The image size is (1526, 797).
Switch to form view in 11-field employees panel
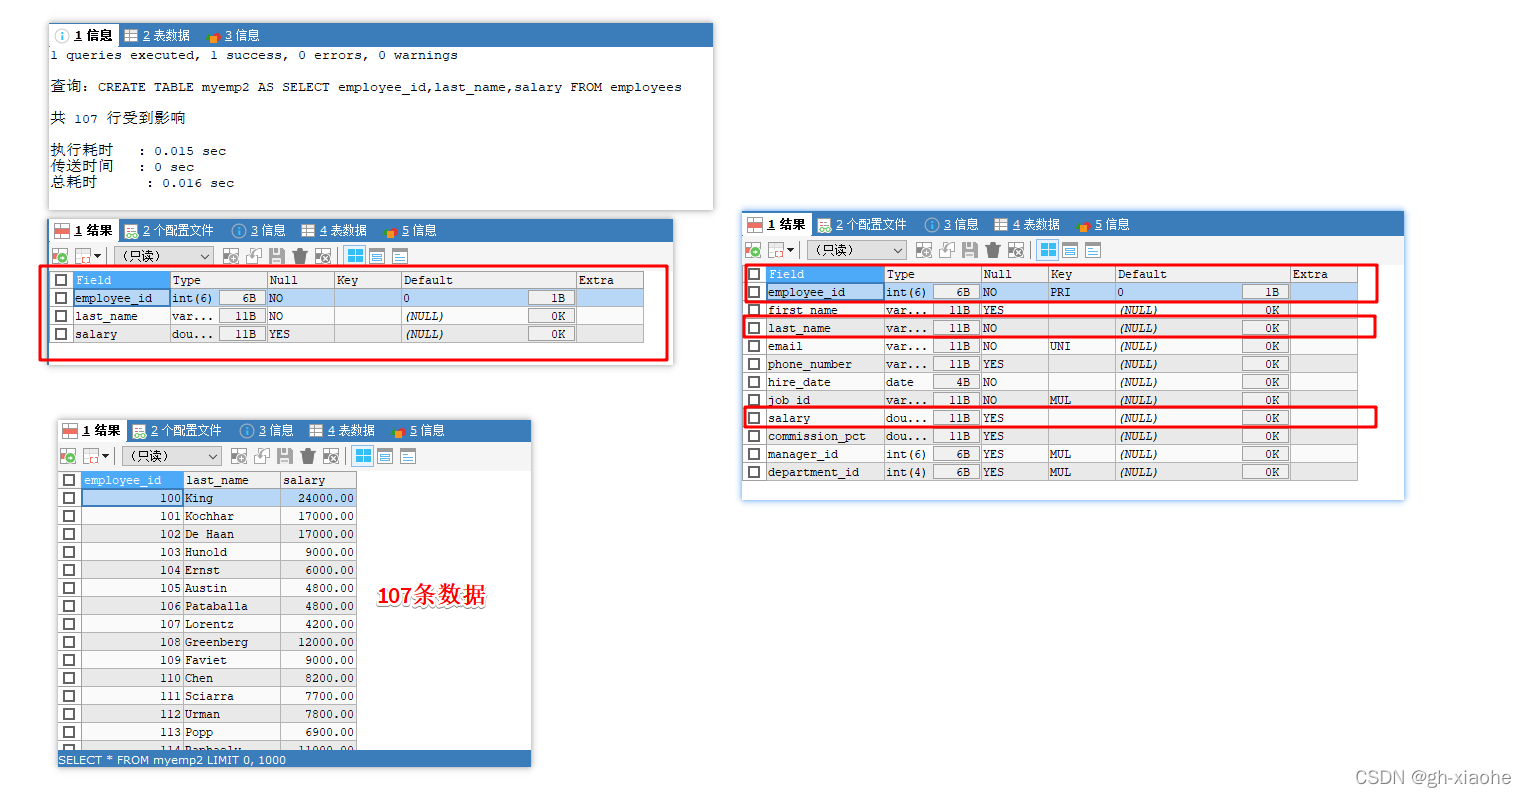click(1070, 250)
